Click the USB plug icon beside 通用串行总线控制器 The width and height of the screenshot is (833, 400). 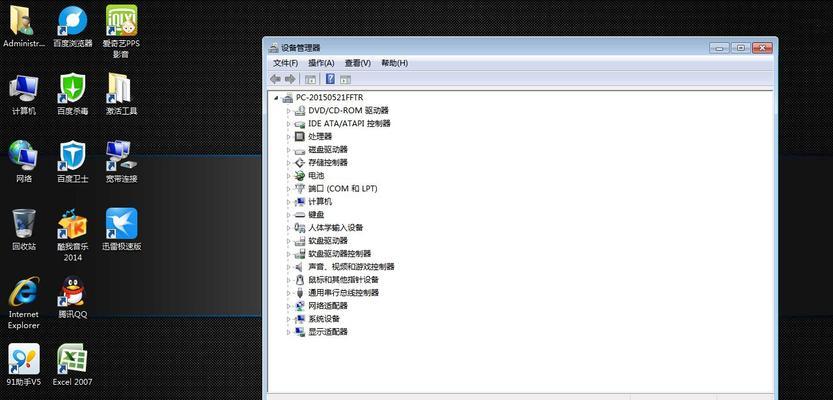point(300,293)
